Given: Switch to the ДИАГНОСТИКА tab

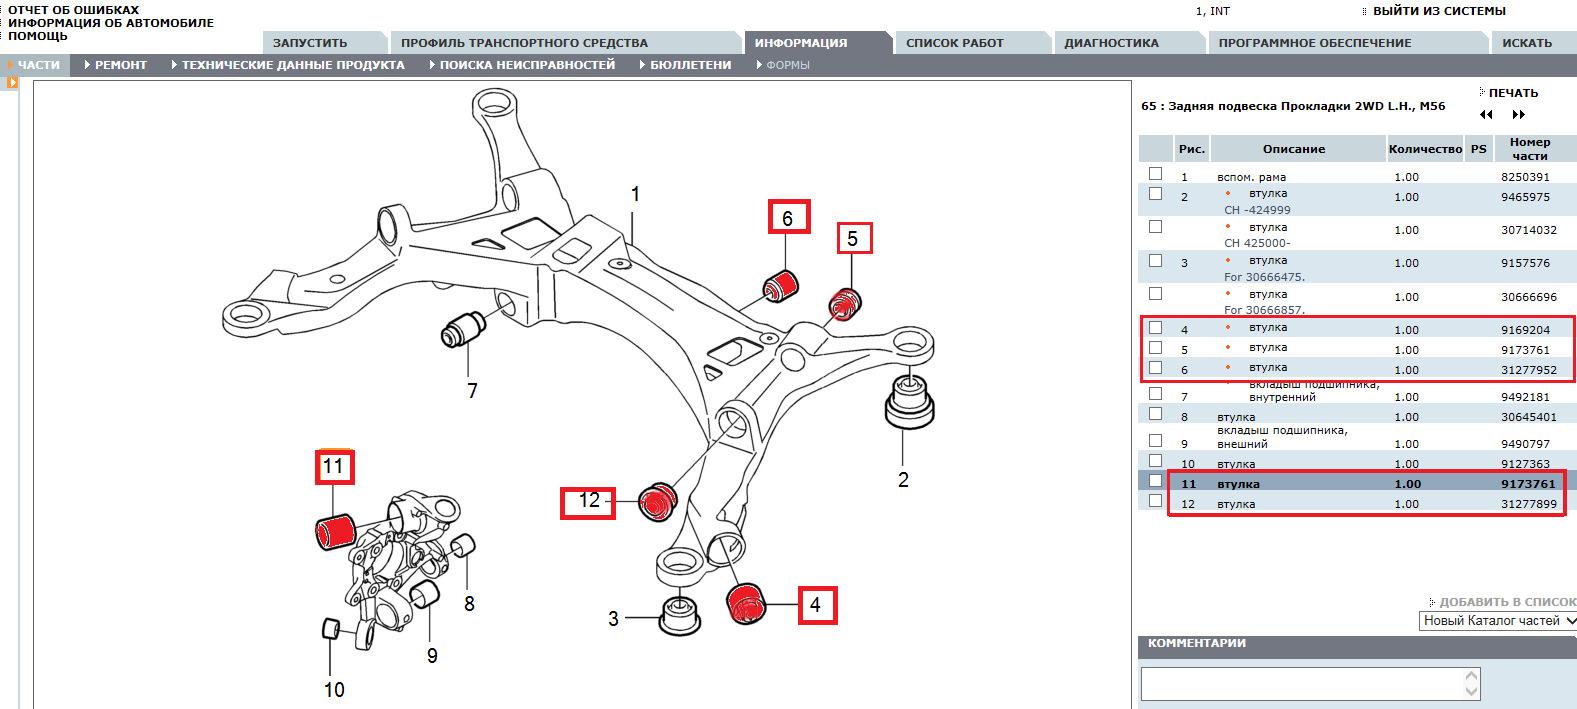Looking at the screenshot, I should click(x=1111, y=43).
